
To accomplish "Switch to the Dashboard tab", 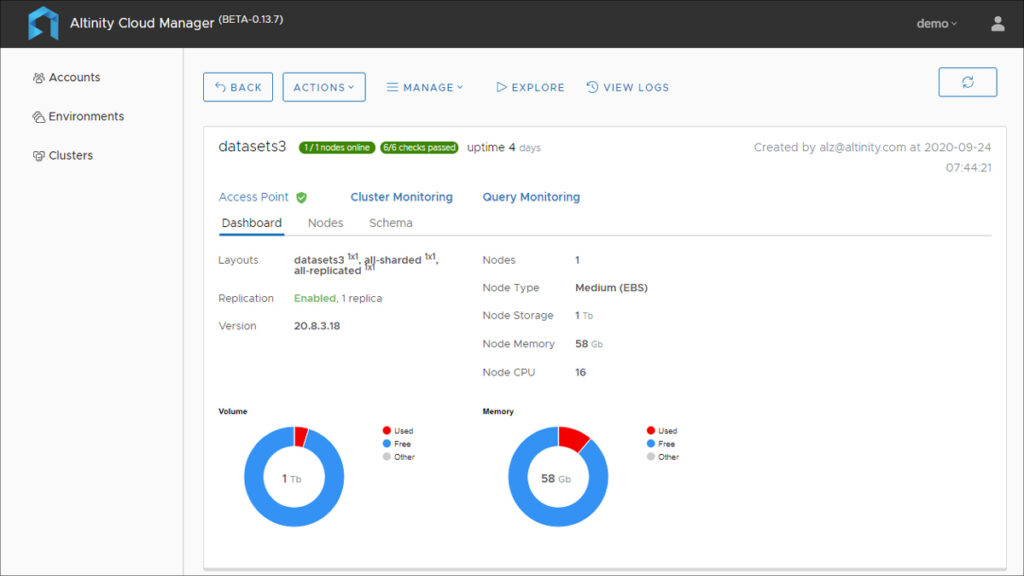I will point(251,223).
